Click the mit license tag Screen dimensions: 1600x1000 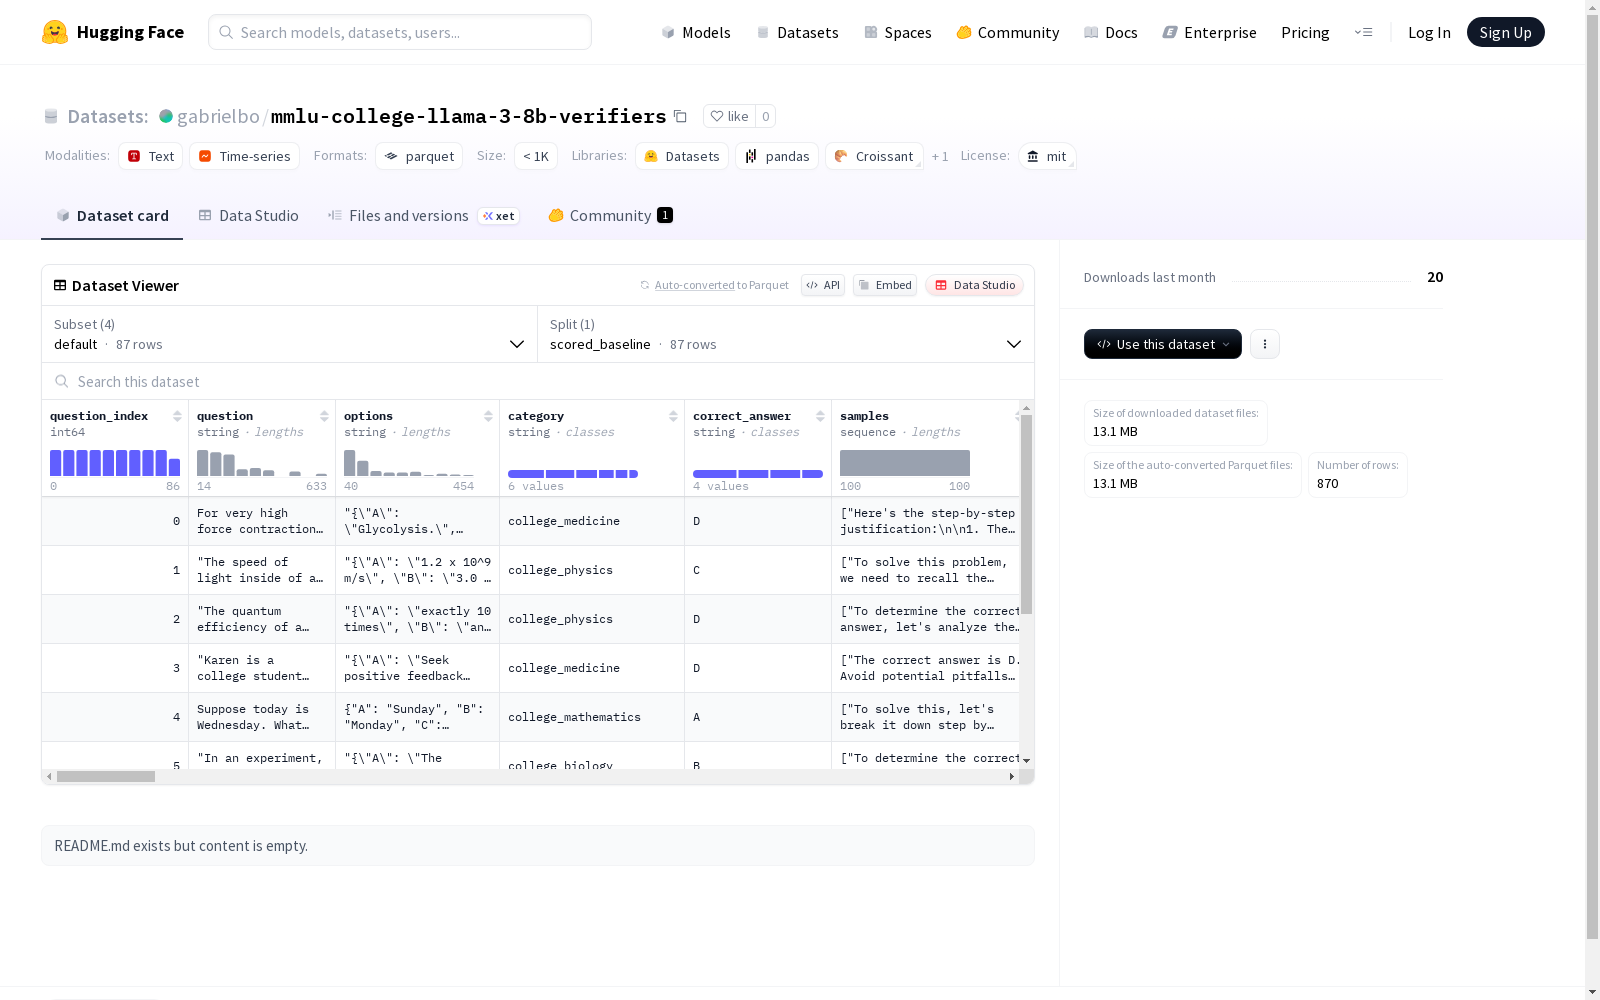1047,156
